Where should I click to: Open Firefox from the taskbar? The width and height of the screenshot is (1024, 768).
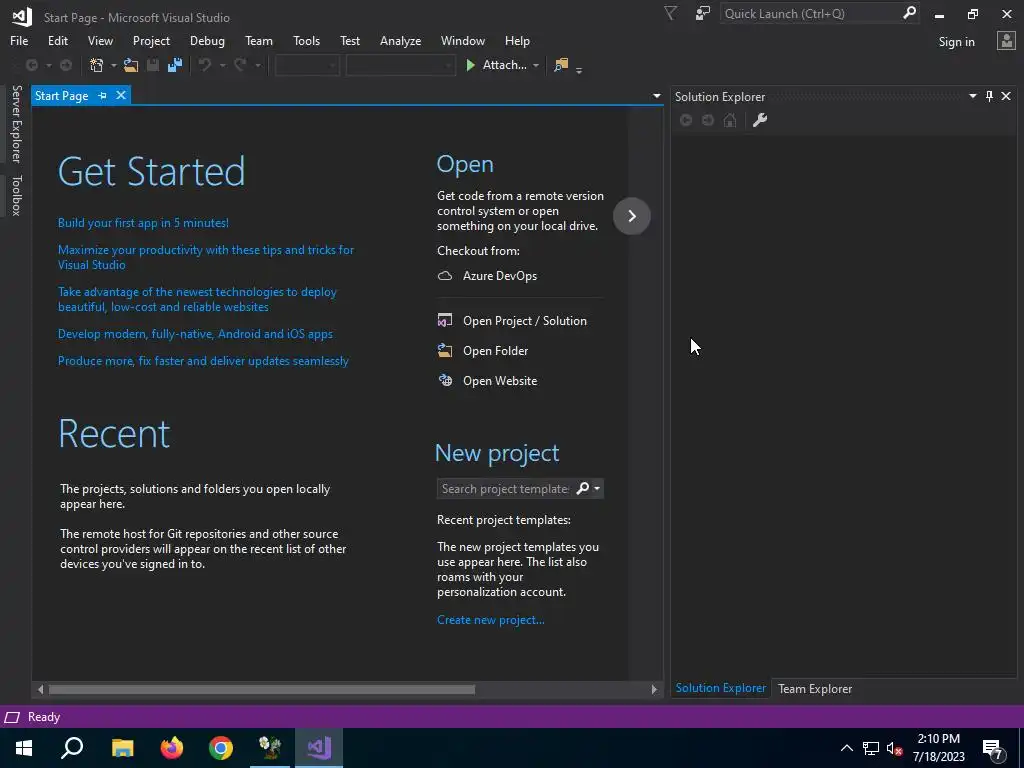tap(172, 748)
